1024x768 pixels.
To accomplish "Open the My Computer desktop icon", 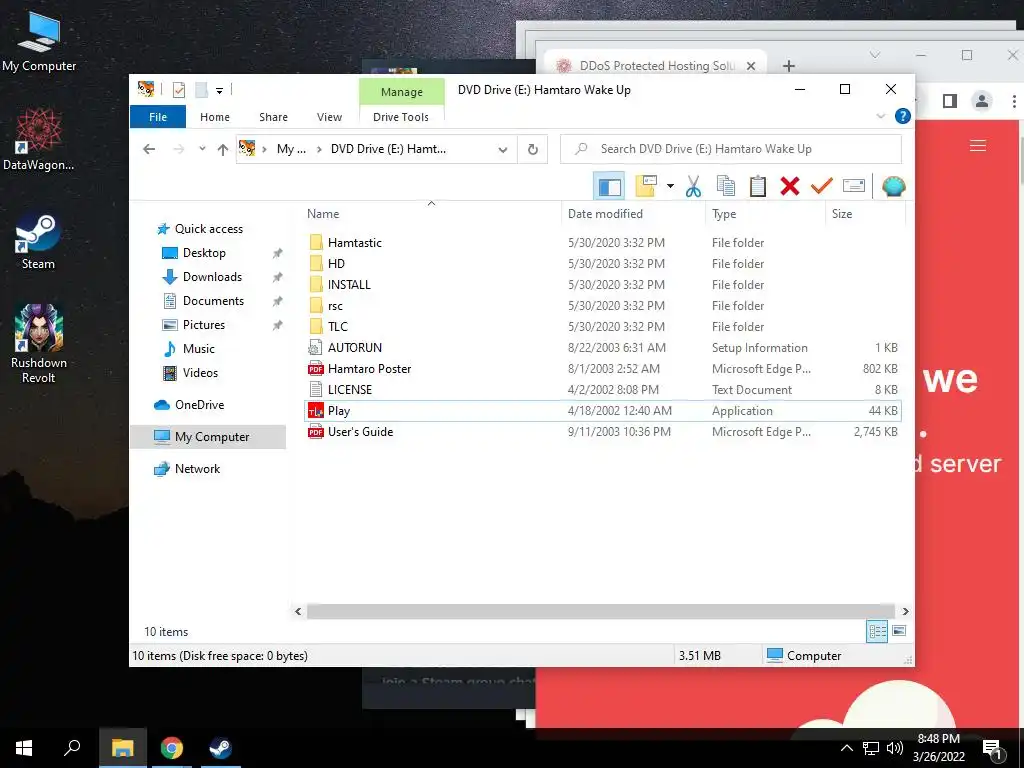I will pos(39,42).
